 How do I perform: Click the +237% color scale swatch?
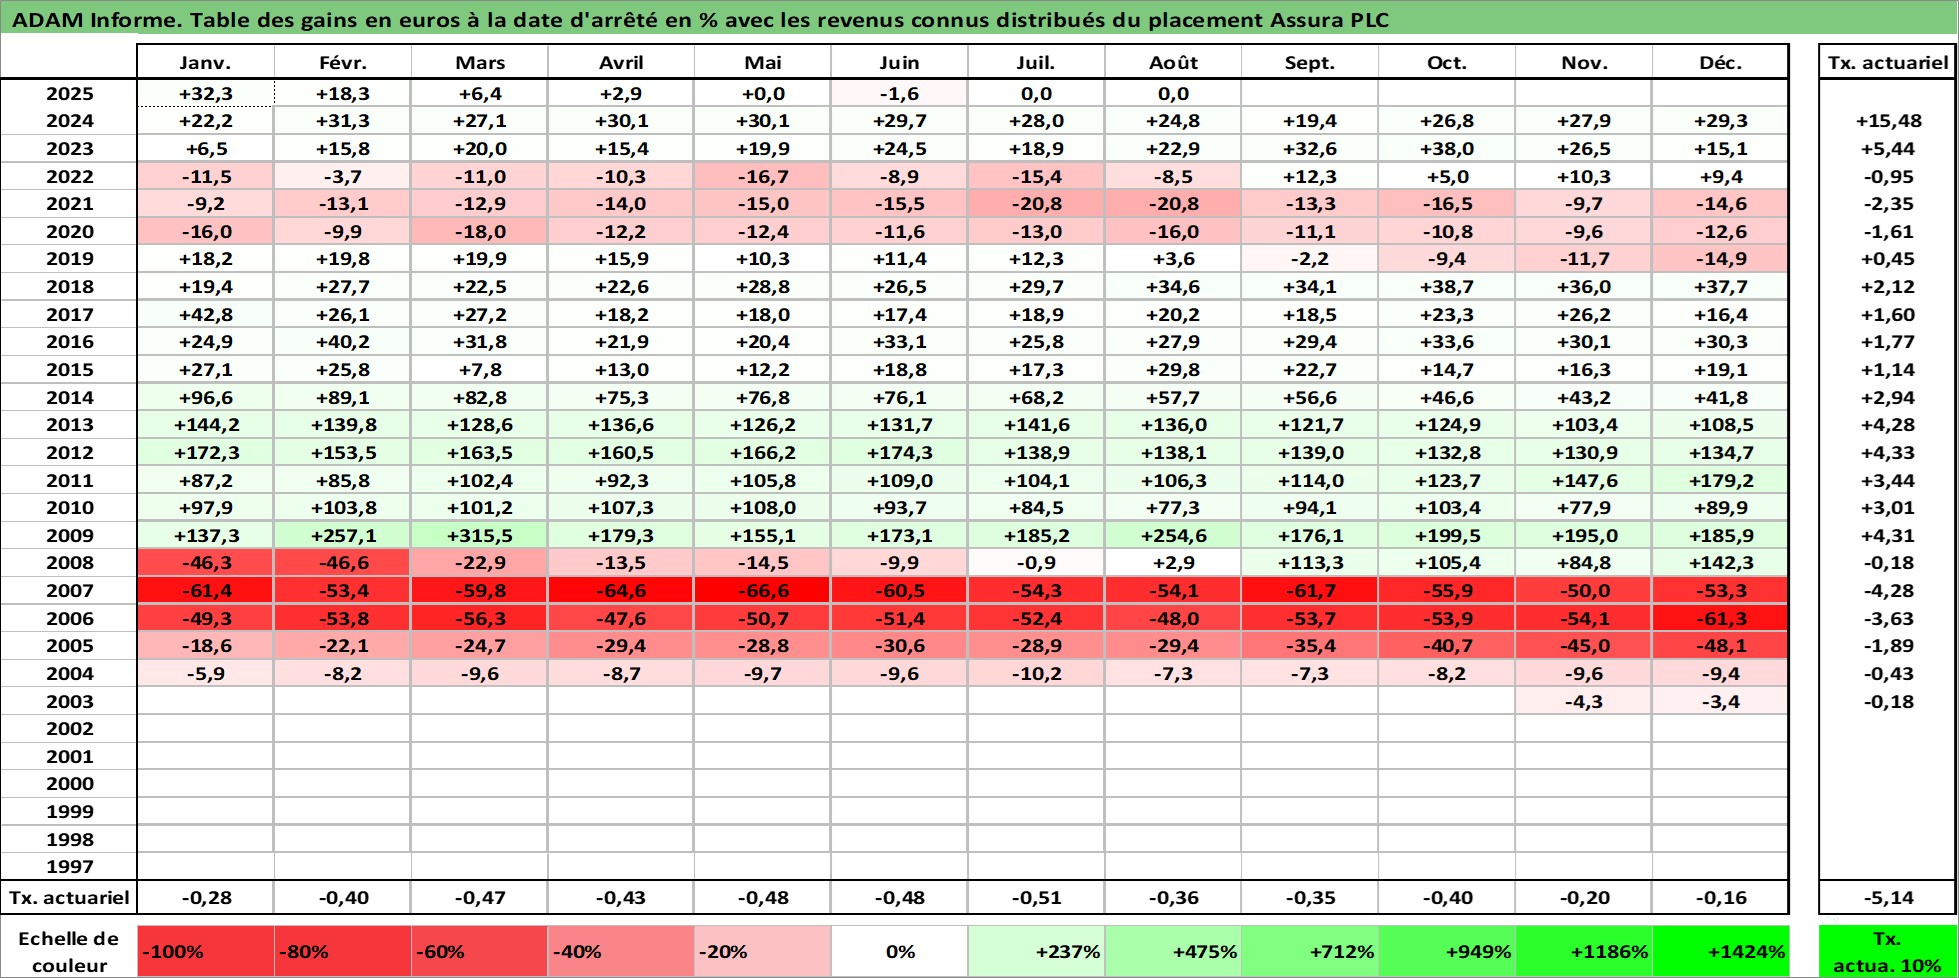[x=1036, y=951]
